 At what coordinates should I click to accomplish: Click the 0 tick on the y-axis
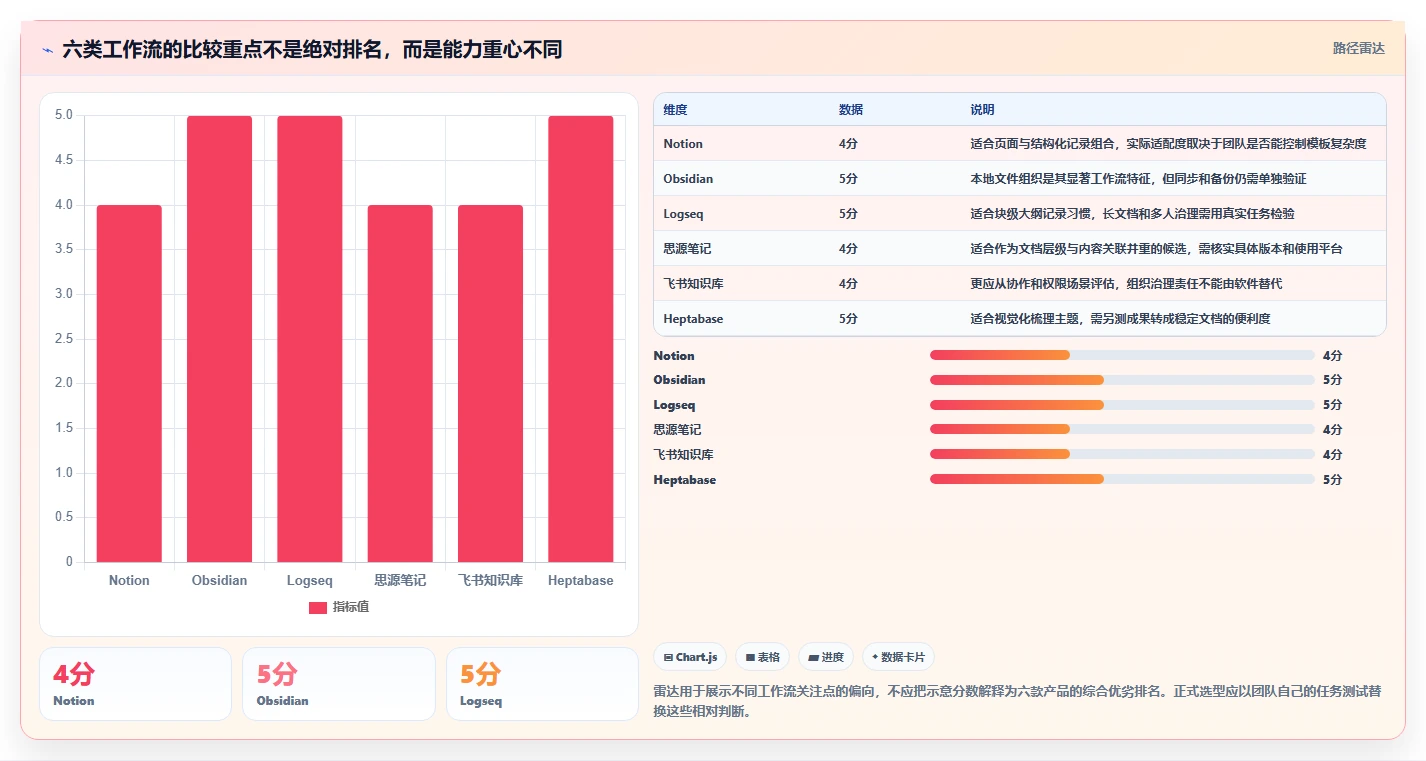coord(69,562)
